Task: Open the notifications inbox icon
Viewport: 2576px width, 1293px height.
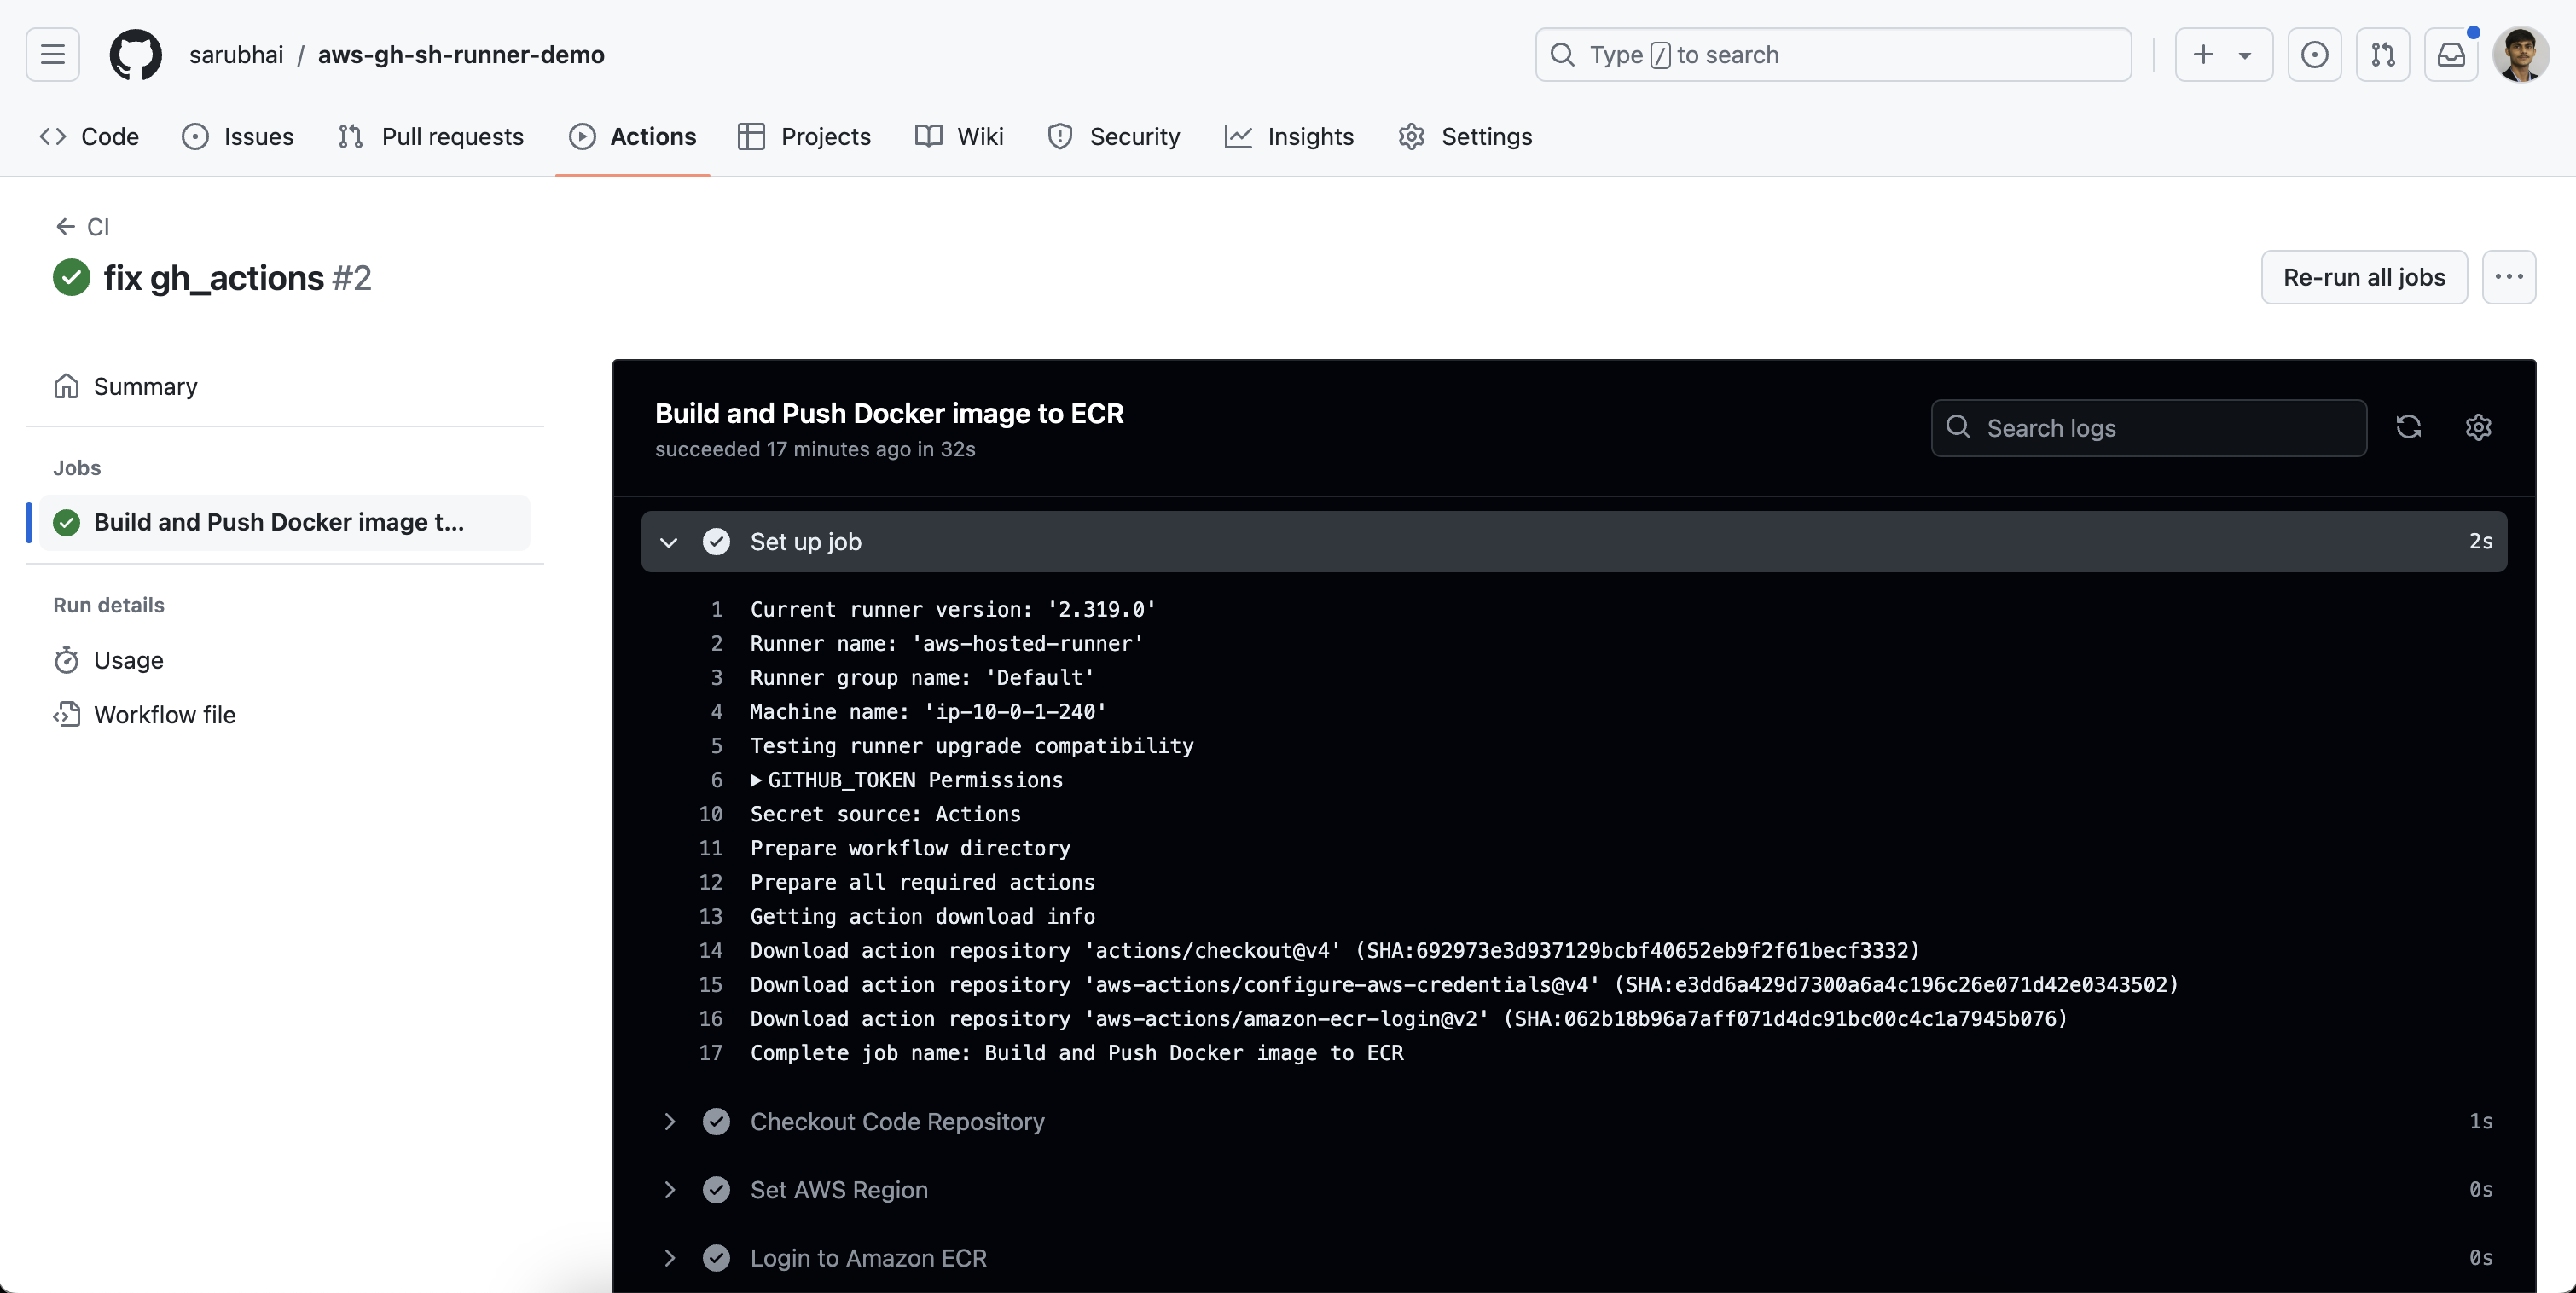Action: [x=2450, y=54]
